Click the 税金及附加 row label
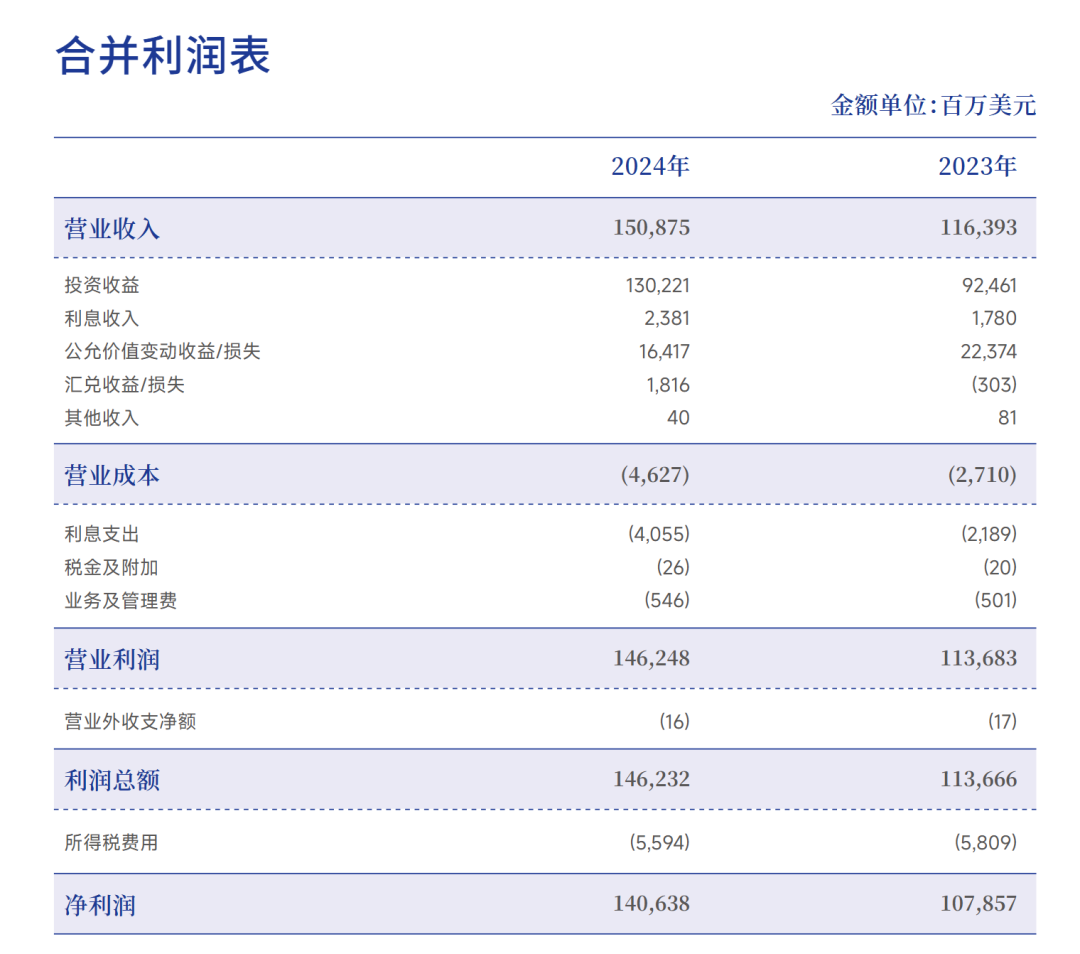 pyautogui.click(x=111, y=567)
